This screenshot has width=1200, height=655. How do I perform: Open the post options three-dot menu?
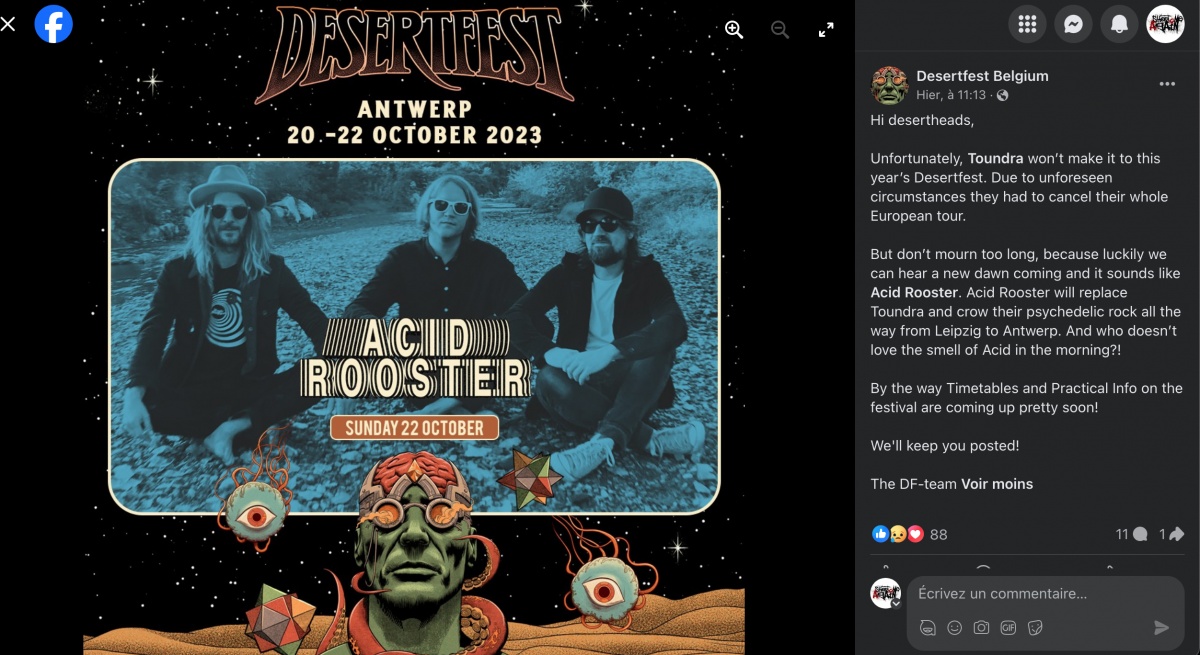tap(1167, 84)
